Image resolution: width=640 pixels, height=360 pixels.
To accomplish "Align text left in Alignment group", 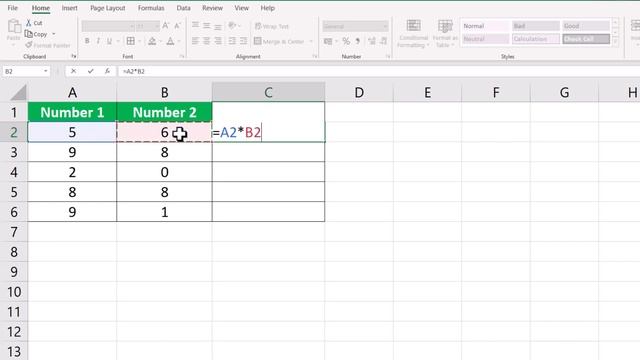I will [196, 41].
